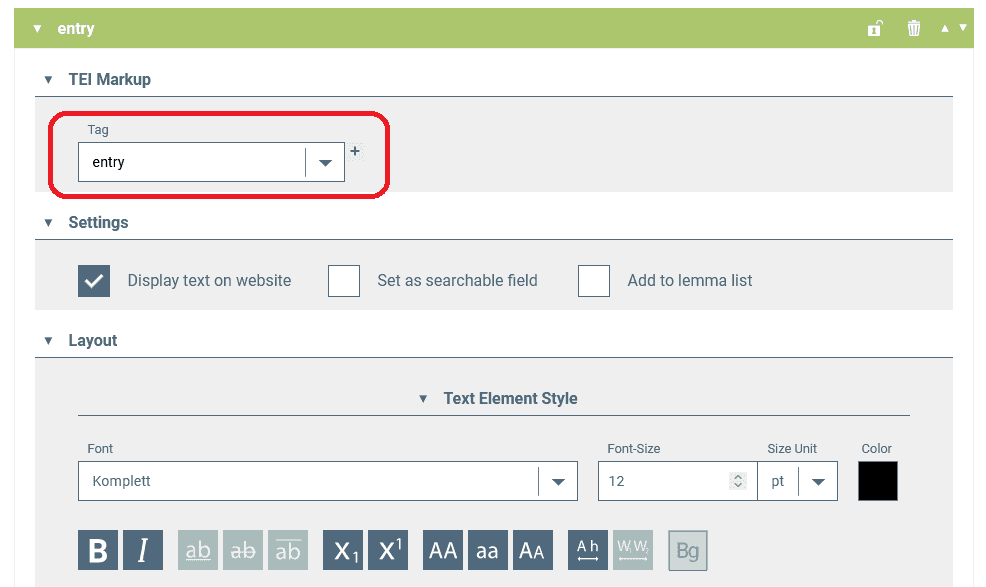Toggle bold text formatting
Image resolution: width=986 pixels, height=587 pixels.
(x=98, y=551)
